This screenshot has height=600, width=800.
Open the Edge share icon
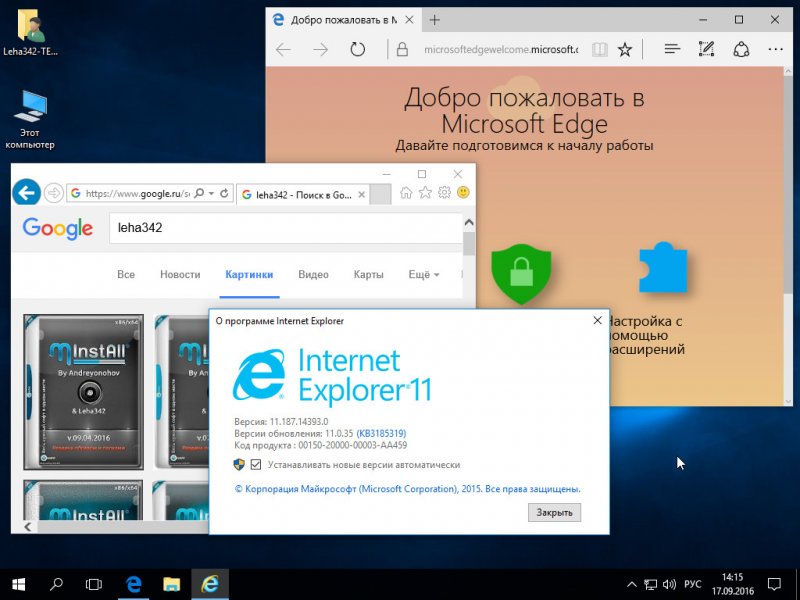(741, 49)
